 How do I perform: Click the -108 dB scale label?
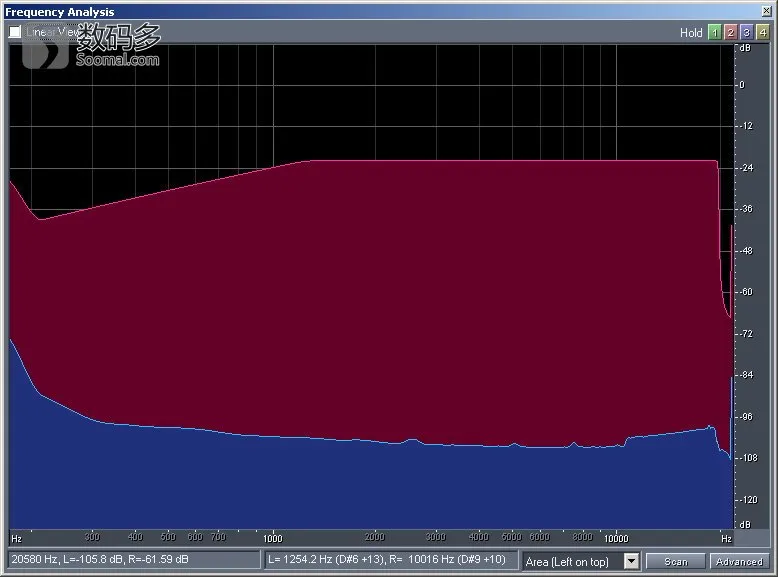(x=749, y=457)
